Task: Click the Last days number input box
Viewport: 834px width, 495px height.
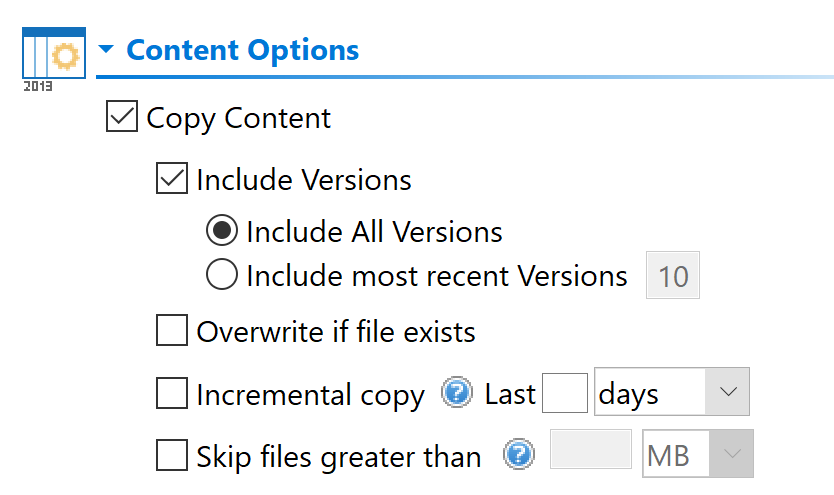Action: pos(564,394)
